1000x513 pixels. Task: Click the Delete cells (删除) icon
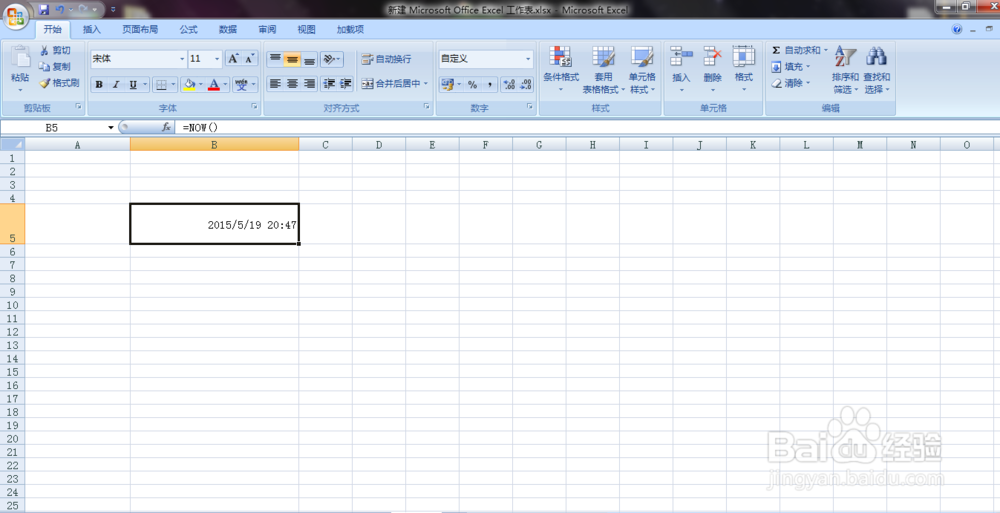point(712,57)
